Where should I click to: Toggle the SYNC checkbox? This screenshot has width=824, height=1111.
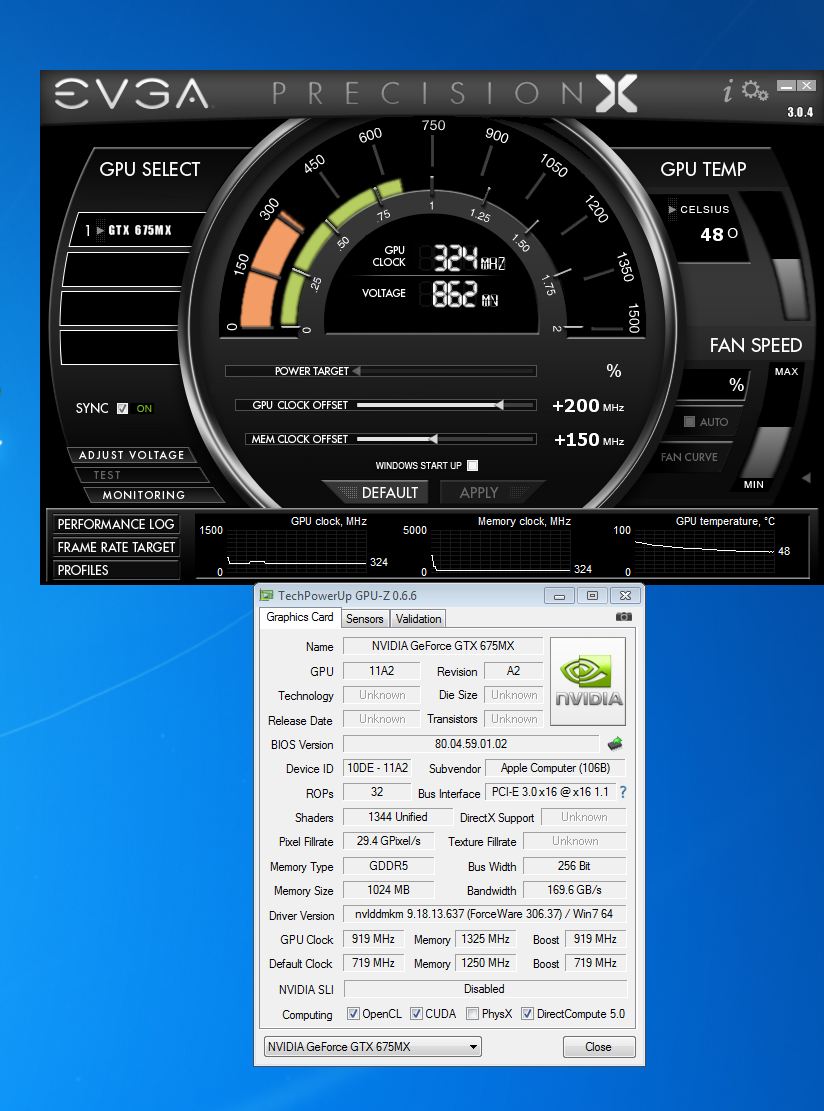(x=122, y=408)
